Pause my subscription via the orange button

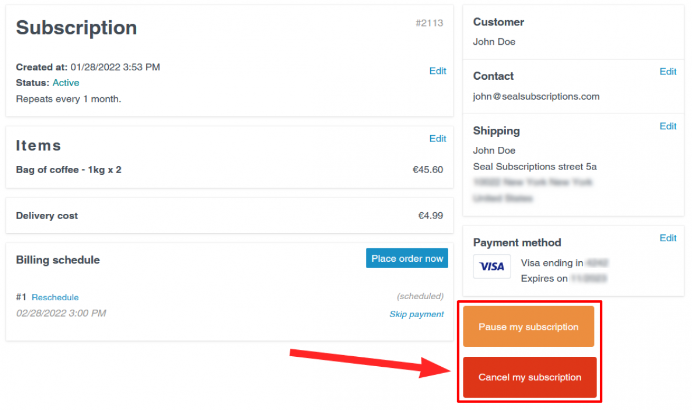[x=528, y=327]
